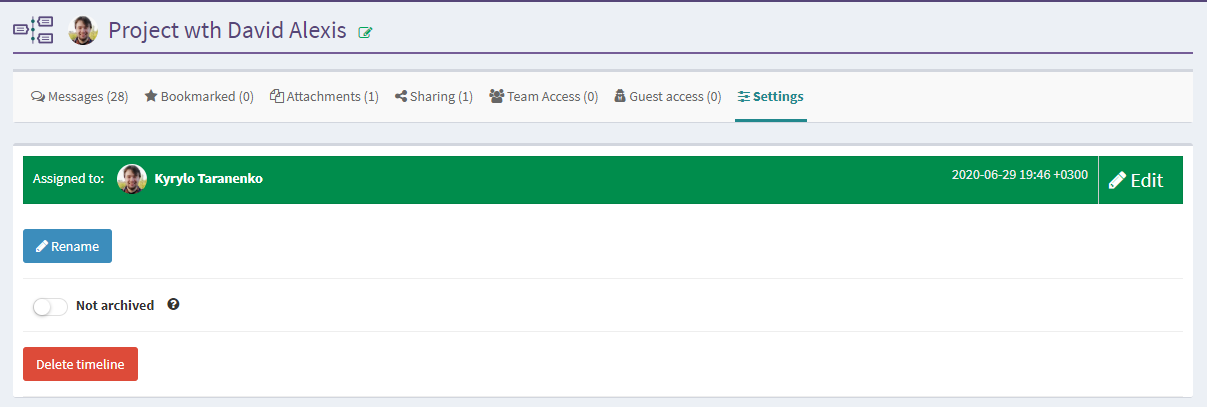Click the Delete timeline button
Viewport: 1207px width, 407px height.
point(80,364)
